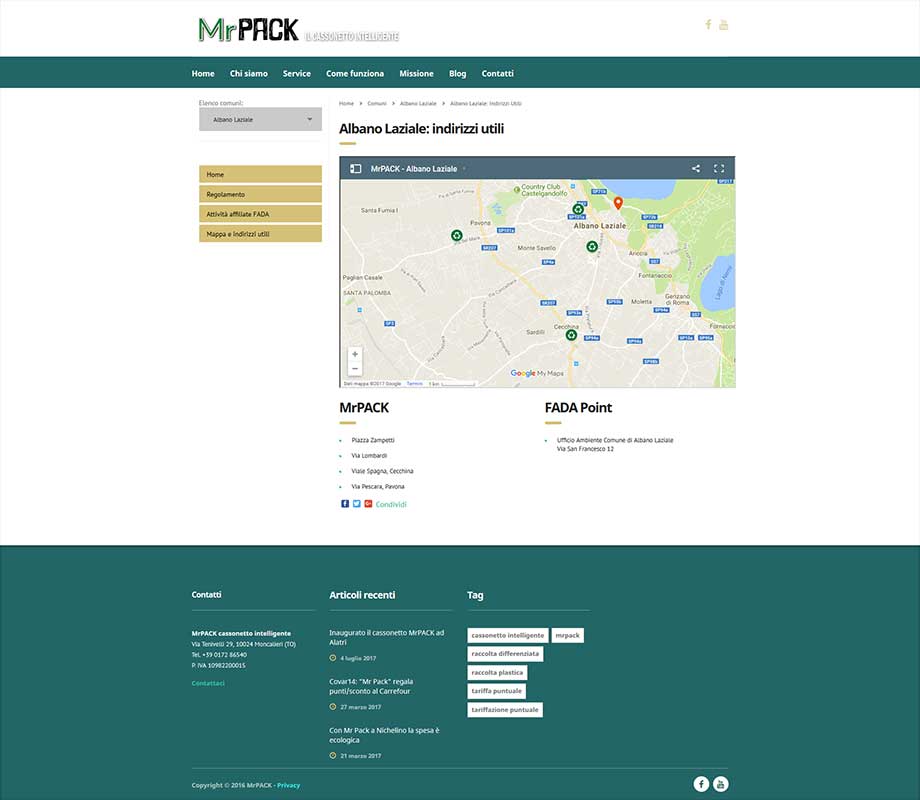This screenshot has width=920, height=800.
Task: Open the Blog menu item
Action: pos(458,73)
